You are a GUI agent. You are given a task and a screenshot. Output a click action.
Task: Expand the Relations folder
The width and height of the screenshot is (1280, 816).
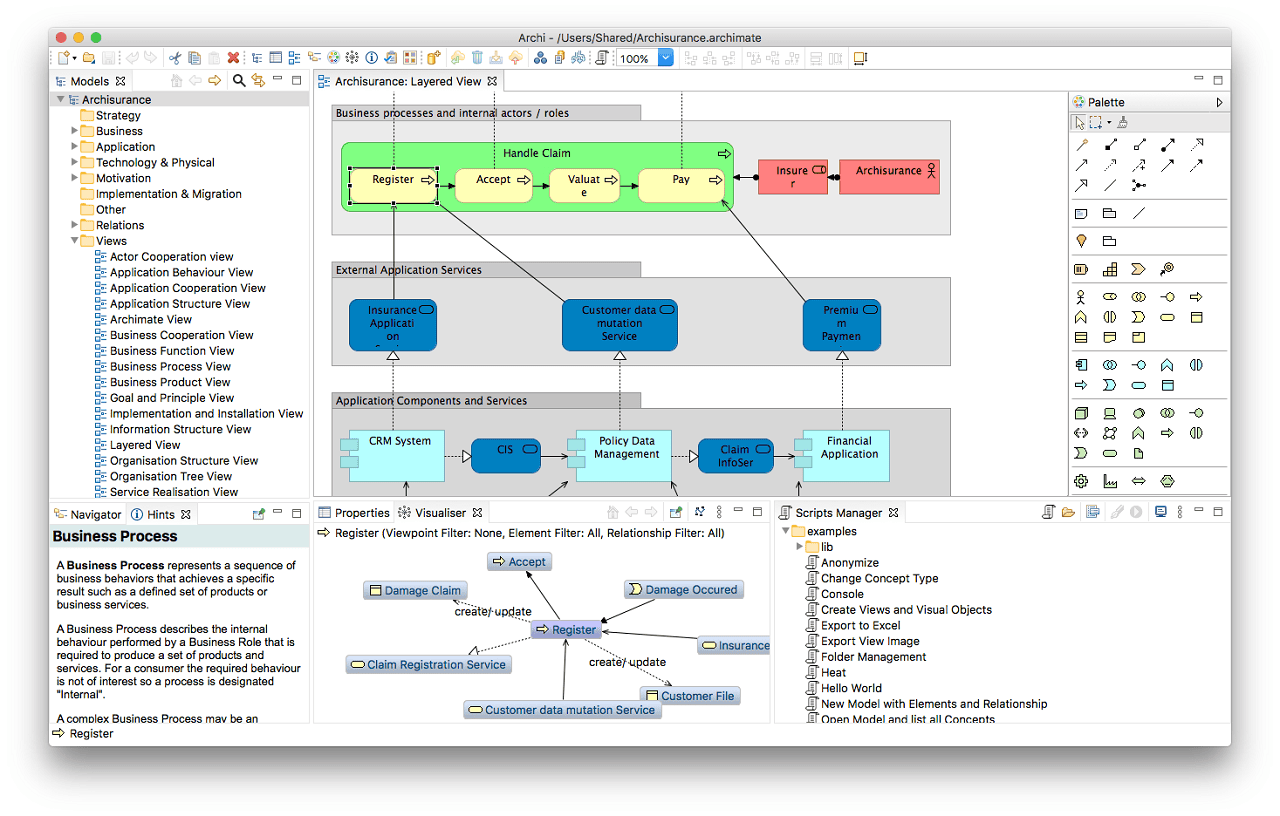pyautogui.click(x=74, y=225)
